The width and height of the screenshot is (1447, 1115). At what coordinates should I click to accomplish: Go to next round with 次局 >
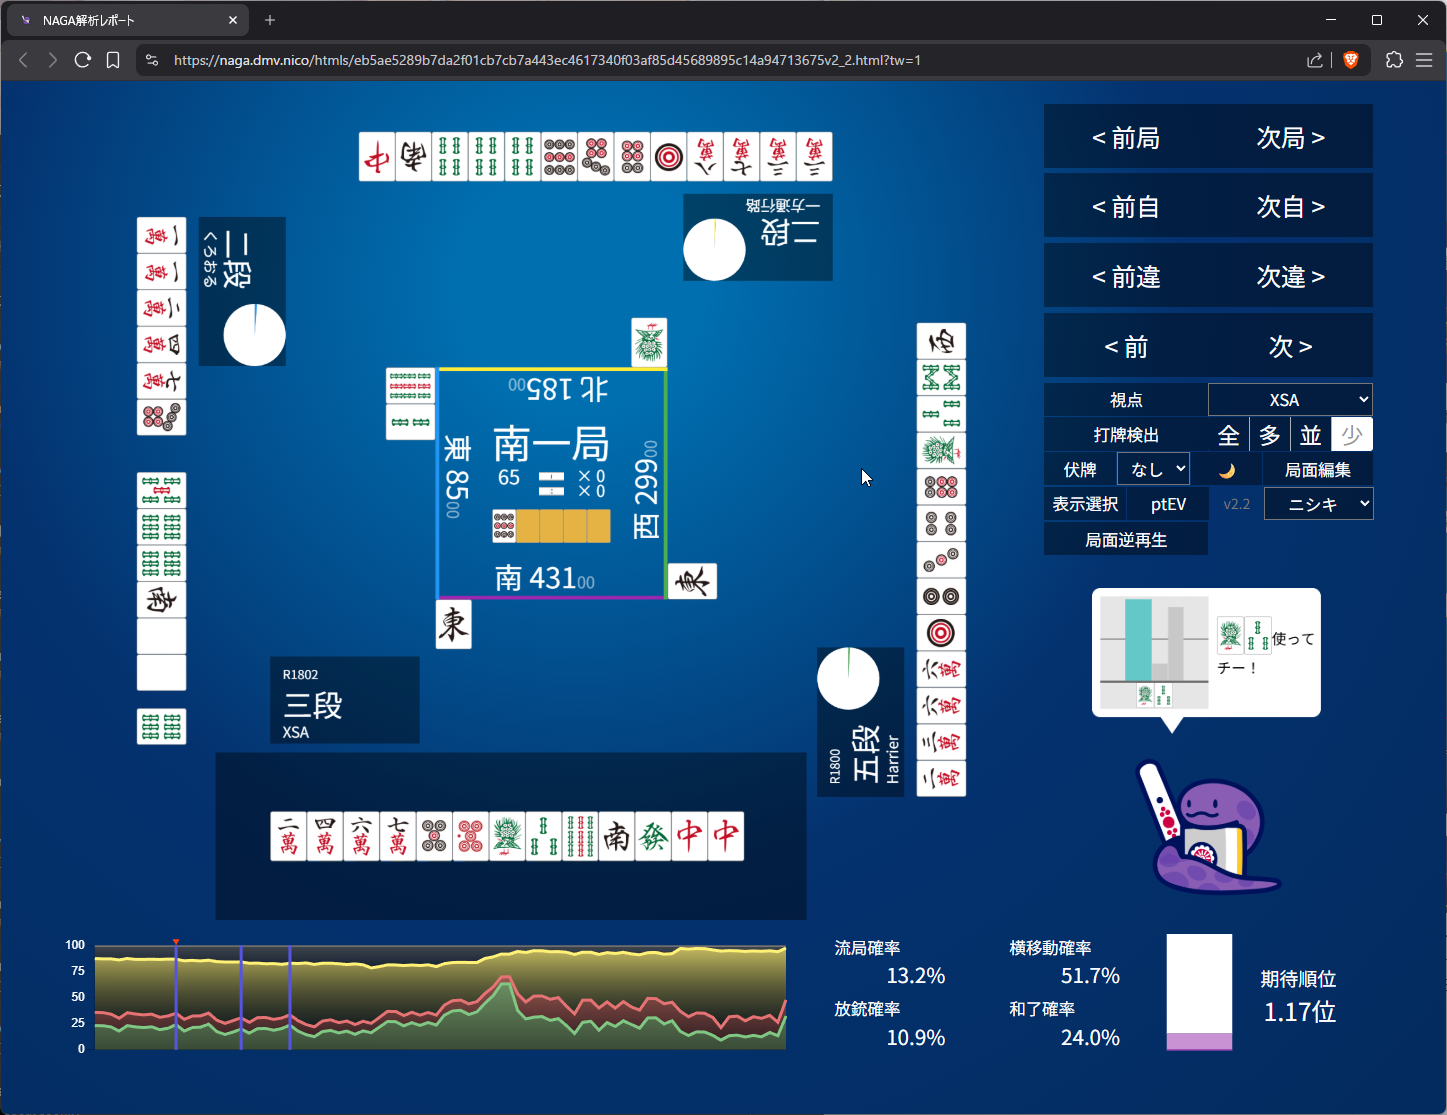[x=1290, y=138]
